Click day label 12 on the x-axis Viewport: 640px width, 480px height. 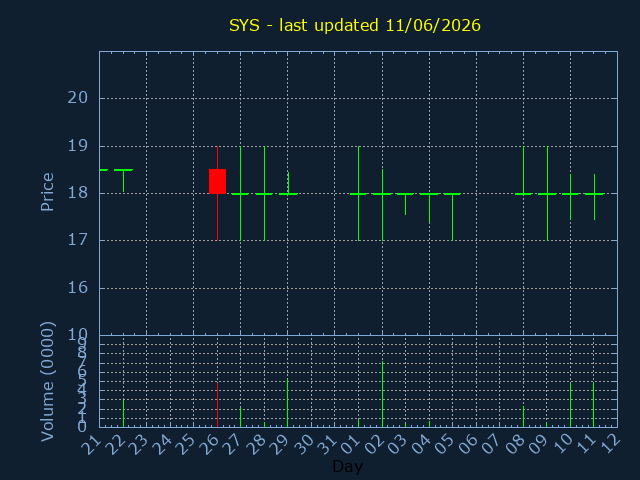click(610, 444)
